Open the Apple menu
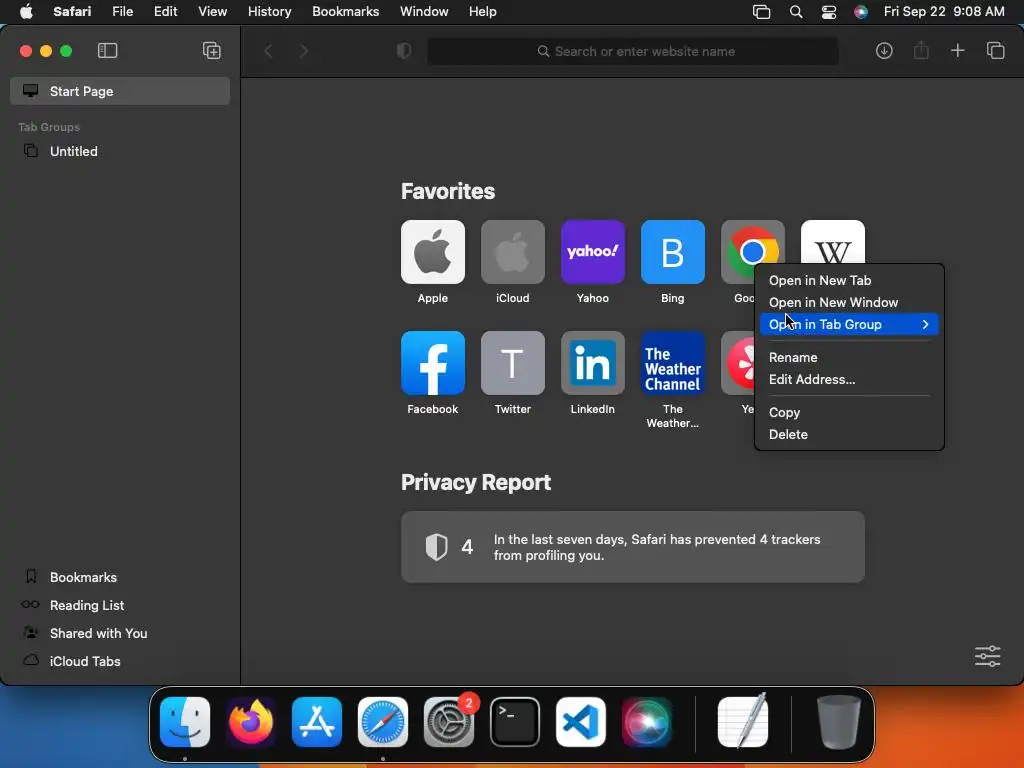Screen dimensions: 1024x768 click(26, 12)
